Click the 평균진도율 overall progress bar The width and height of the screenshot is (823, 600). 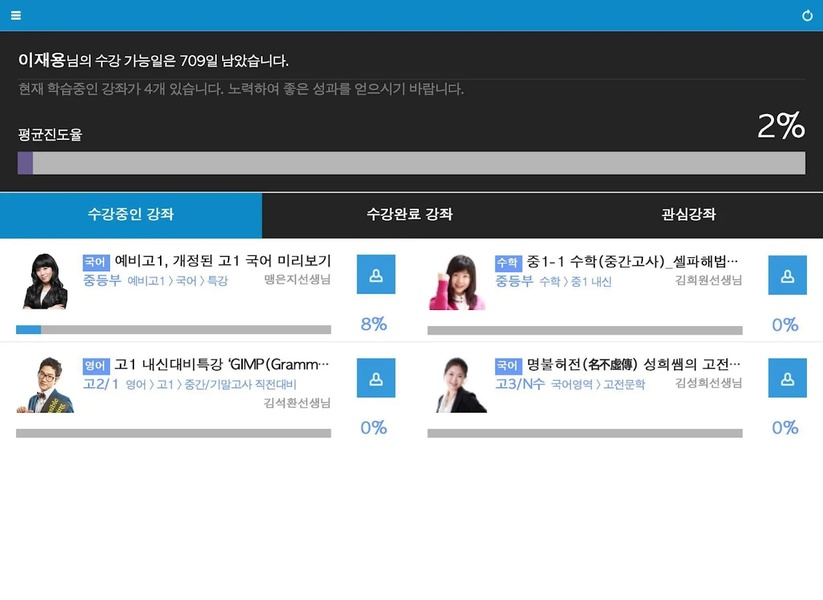(412, 163)
